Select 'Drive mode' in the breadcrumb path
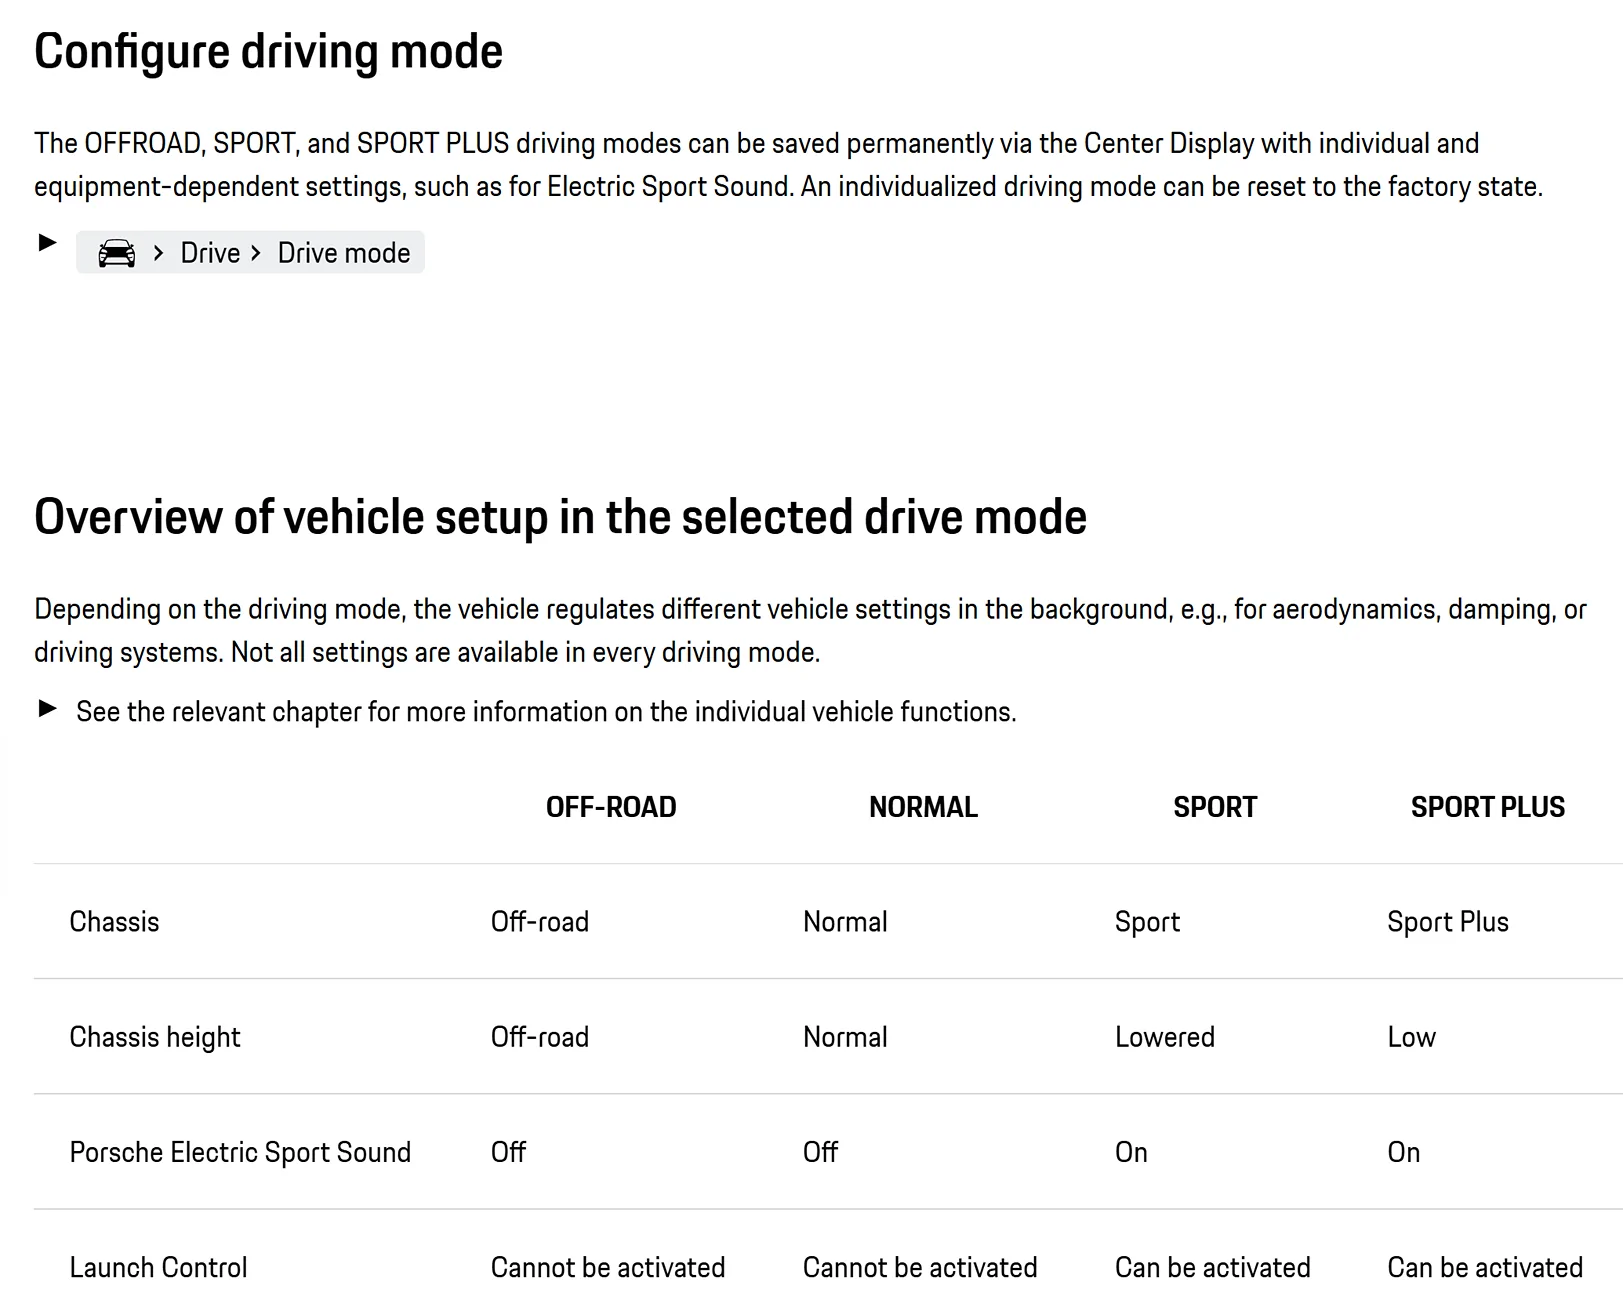 (343, 253)
